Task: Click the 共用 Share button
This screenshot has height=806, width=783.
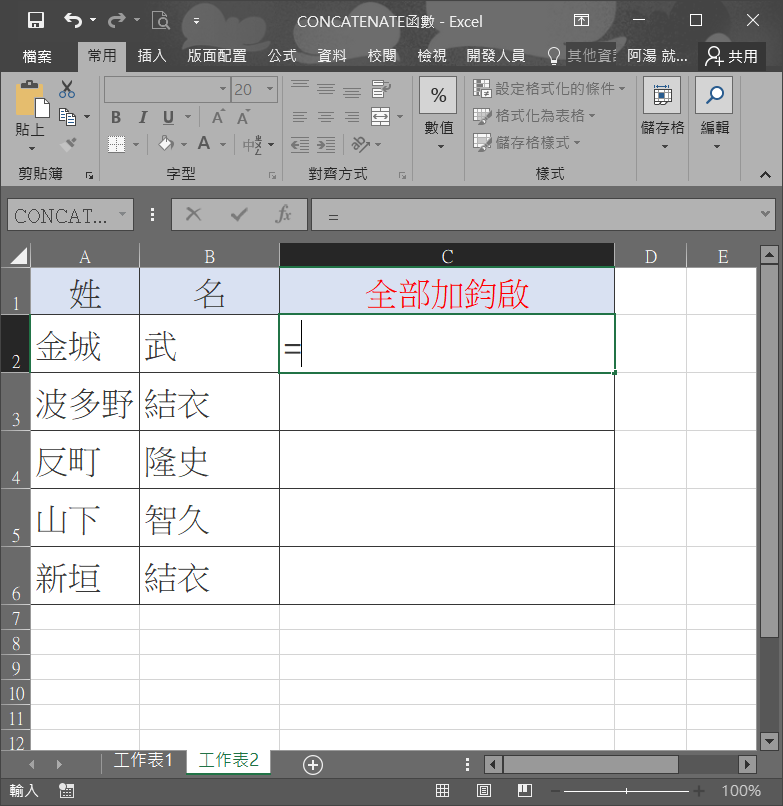Action: click(x=732, y=56)
